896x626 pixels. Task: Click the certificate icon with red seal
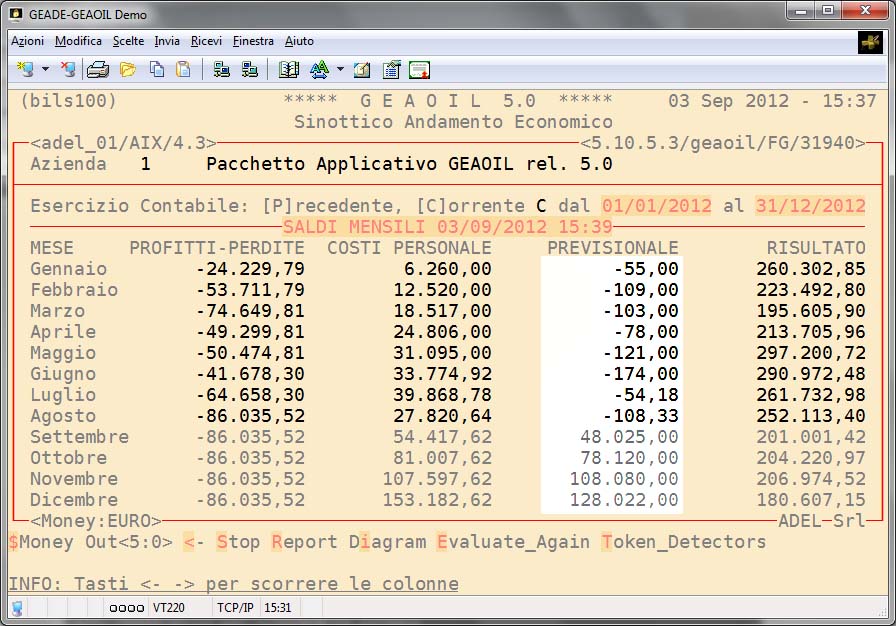point(419,70)
